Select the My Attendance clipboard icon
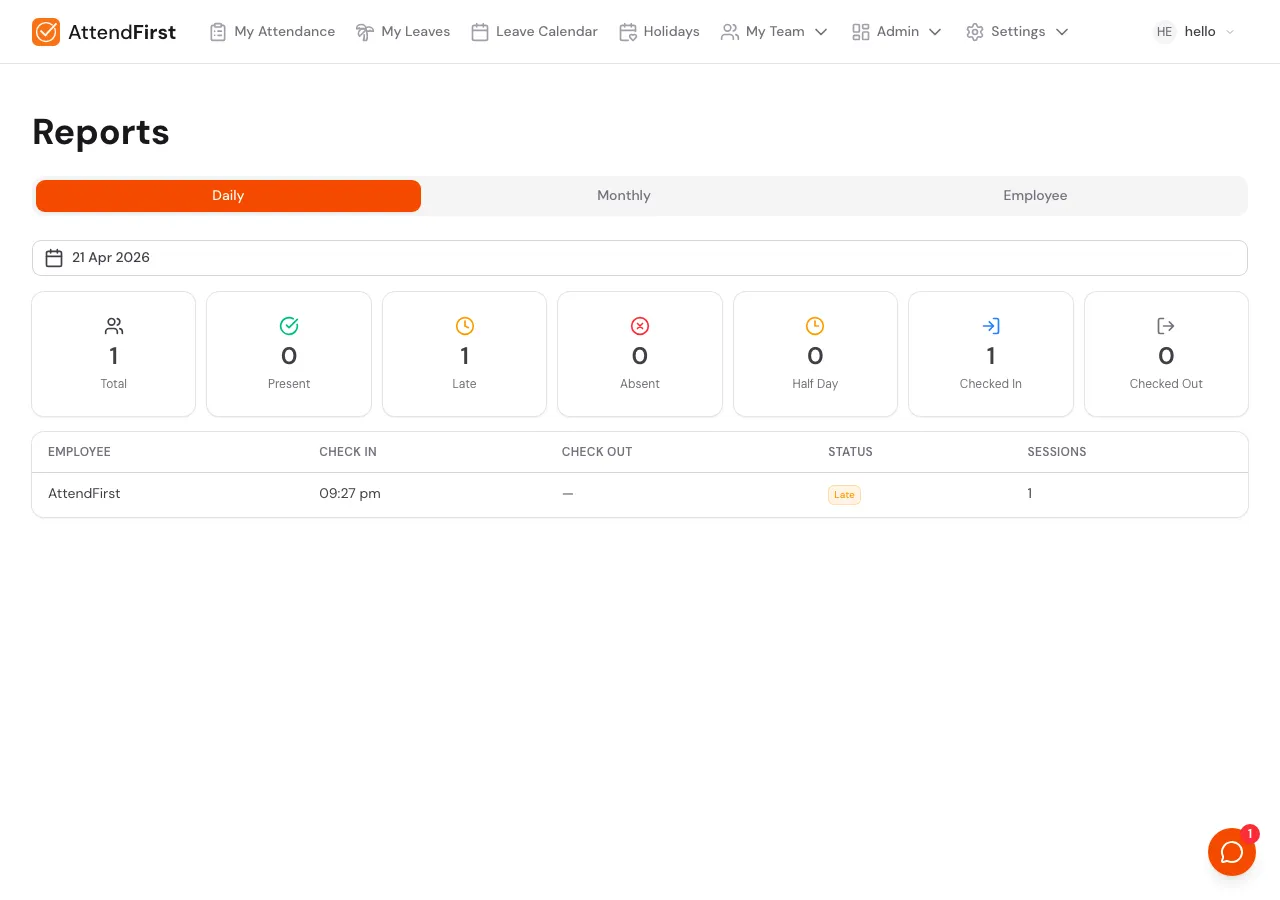Viewport: 1280px width, 900px height. point(218,31)
